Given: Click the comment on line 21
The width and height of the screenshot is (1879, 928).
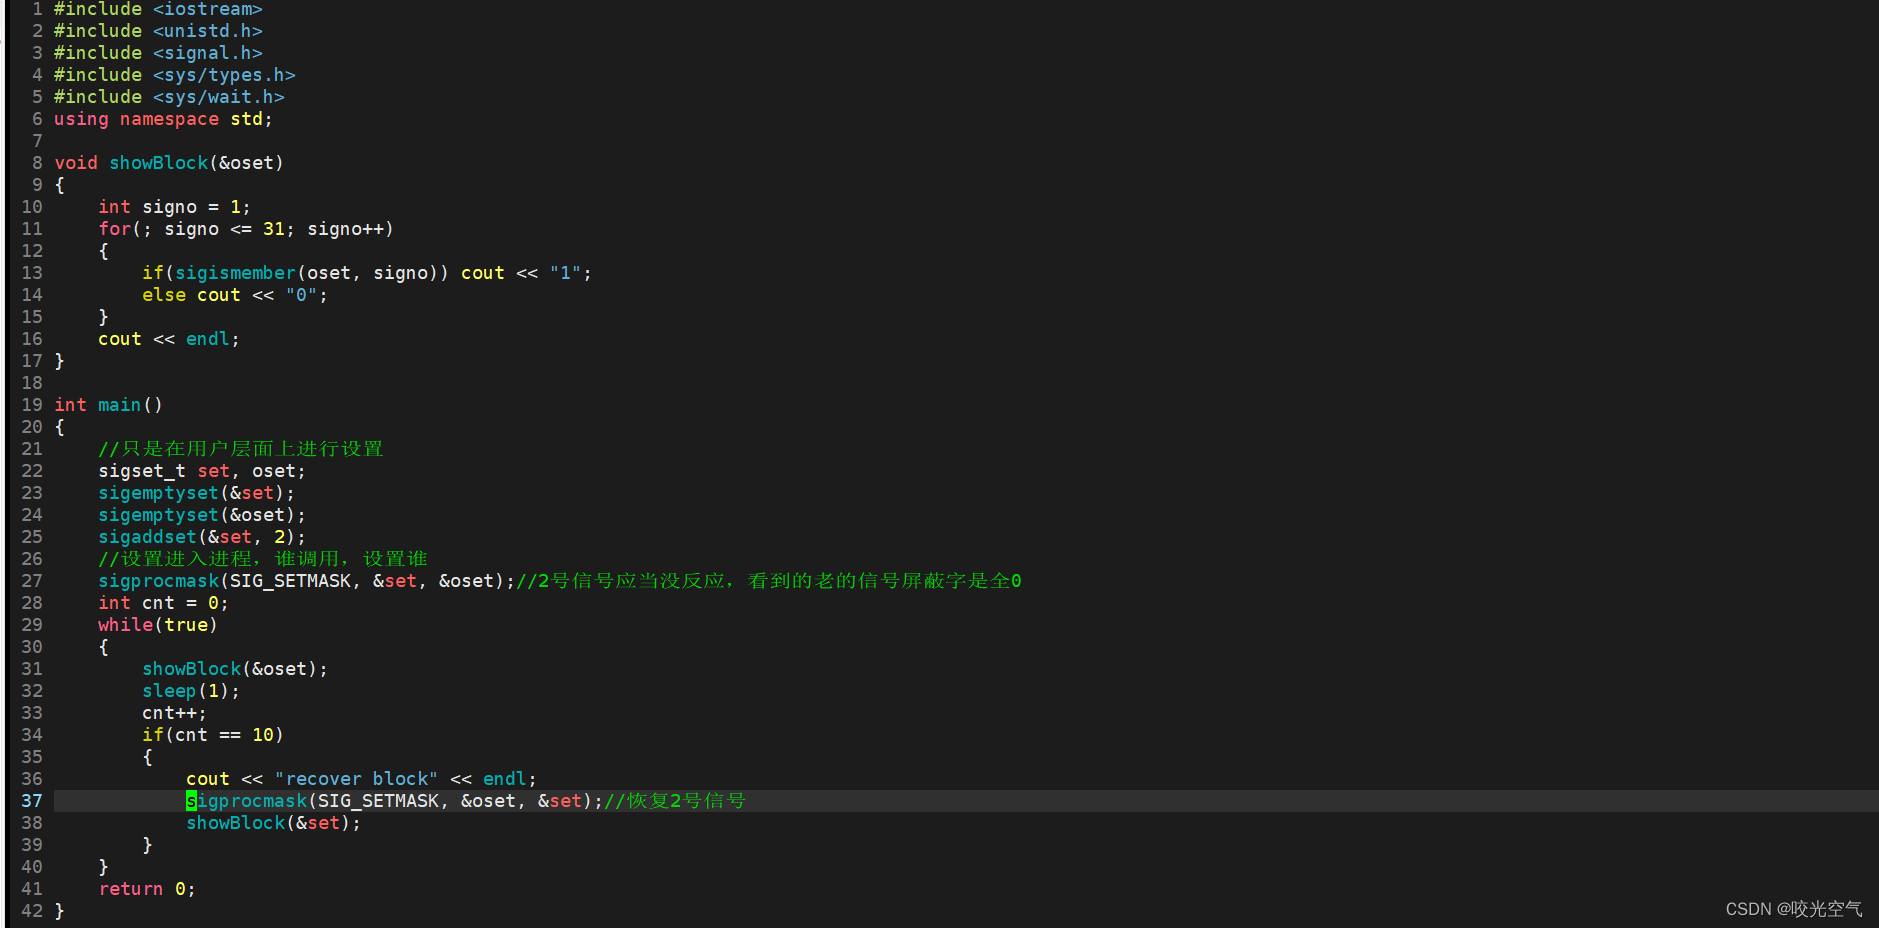Looking at the screenshot, I should coord(241,449).
